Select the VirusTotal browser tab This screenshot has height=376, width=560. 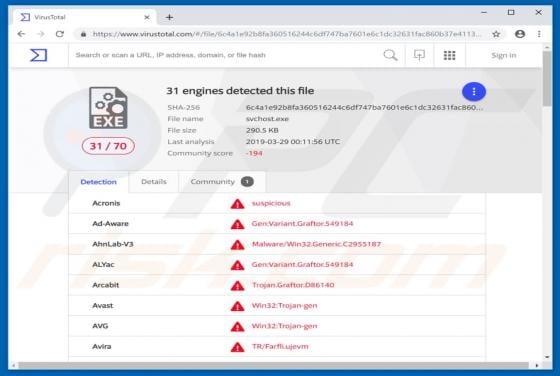click(x=85, y=17)
